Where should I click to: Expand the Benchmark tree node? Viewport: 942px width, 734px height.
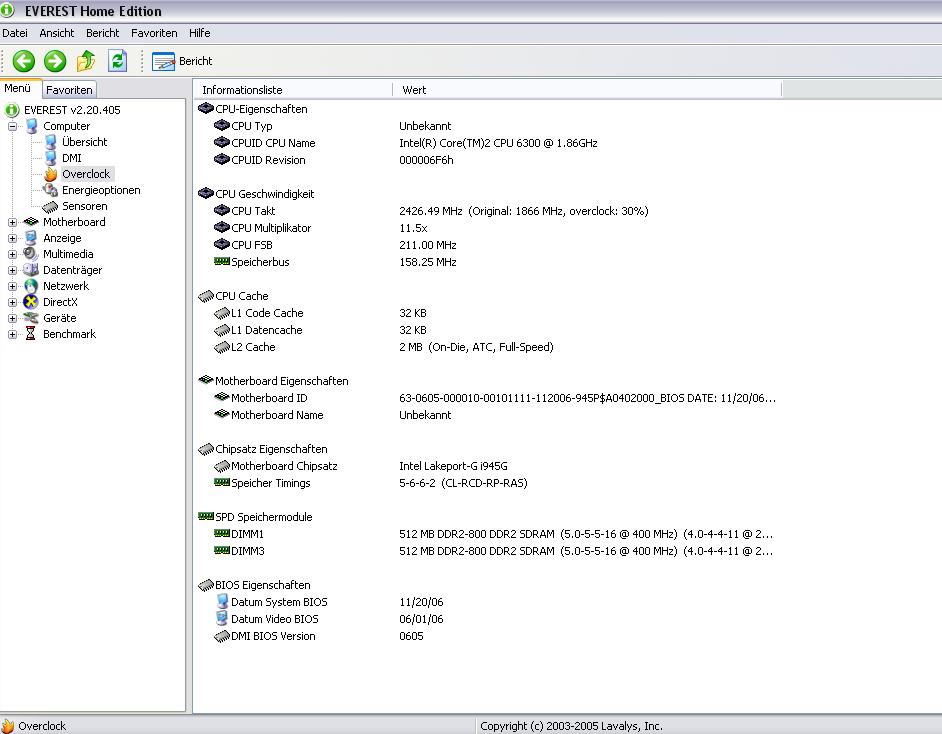click(12, 335)
